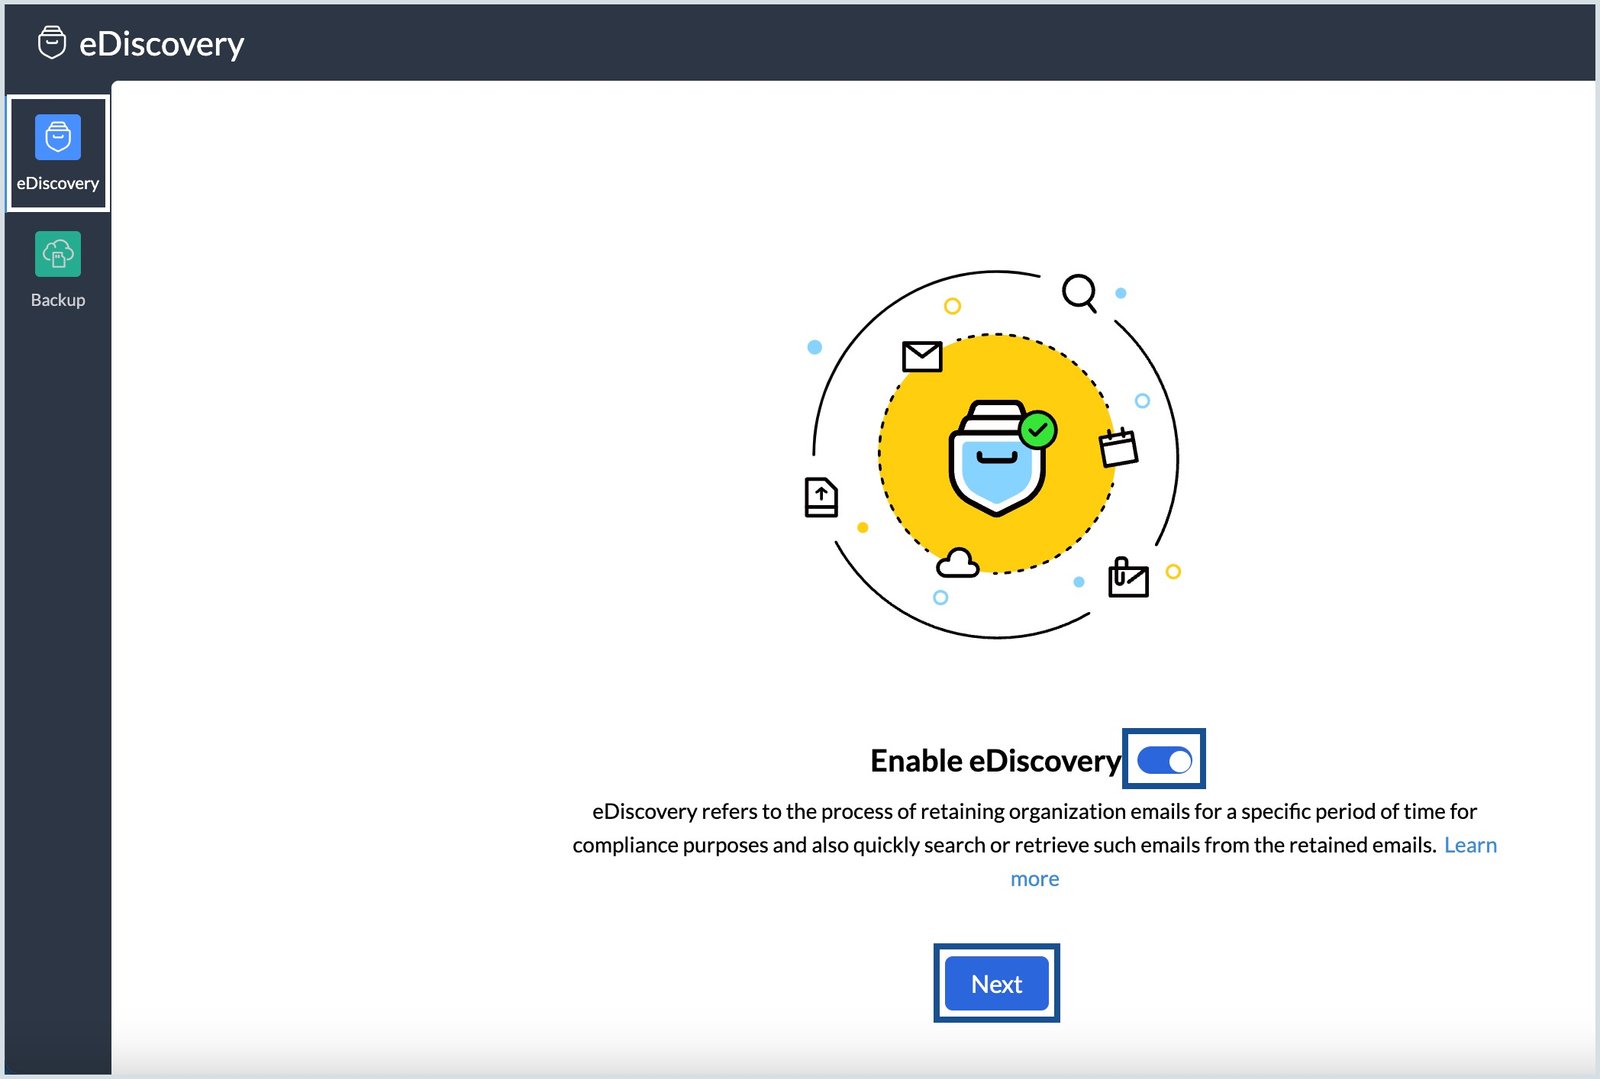Click the green cloud Backup icon
The image size is (1600, 1079).
point(57,254)
